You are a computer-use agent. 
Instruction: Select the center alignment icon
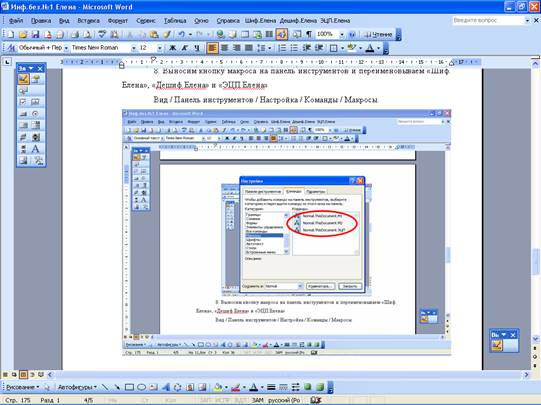pos(225,48)
